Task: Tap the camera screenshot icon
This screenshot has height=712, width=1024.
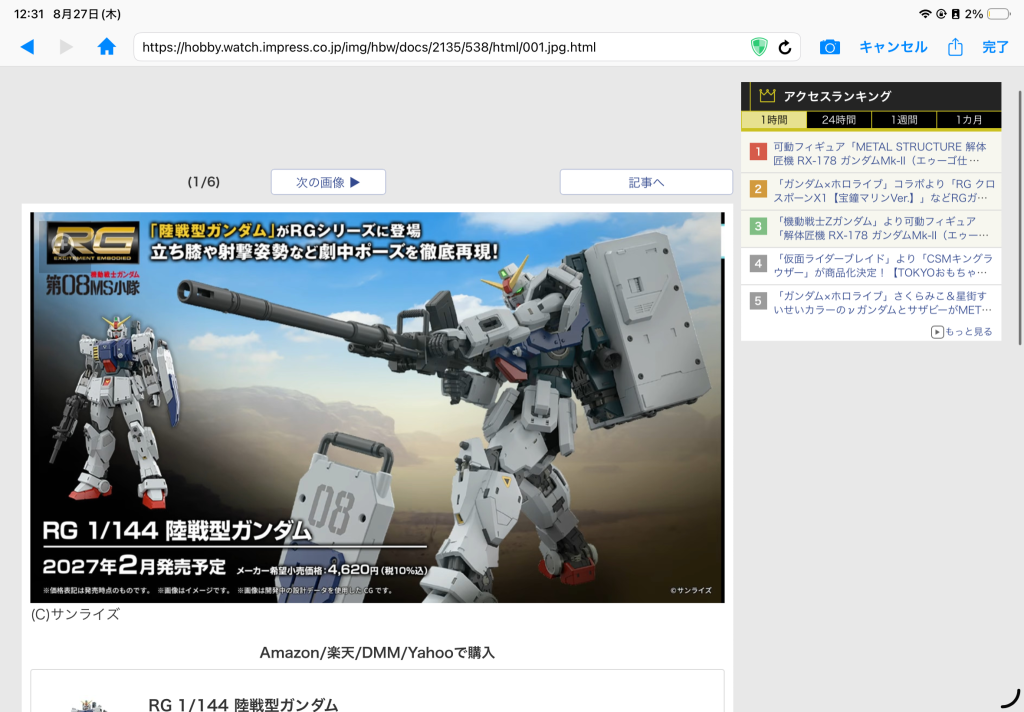Action: [x=829, y=47]
